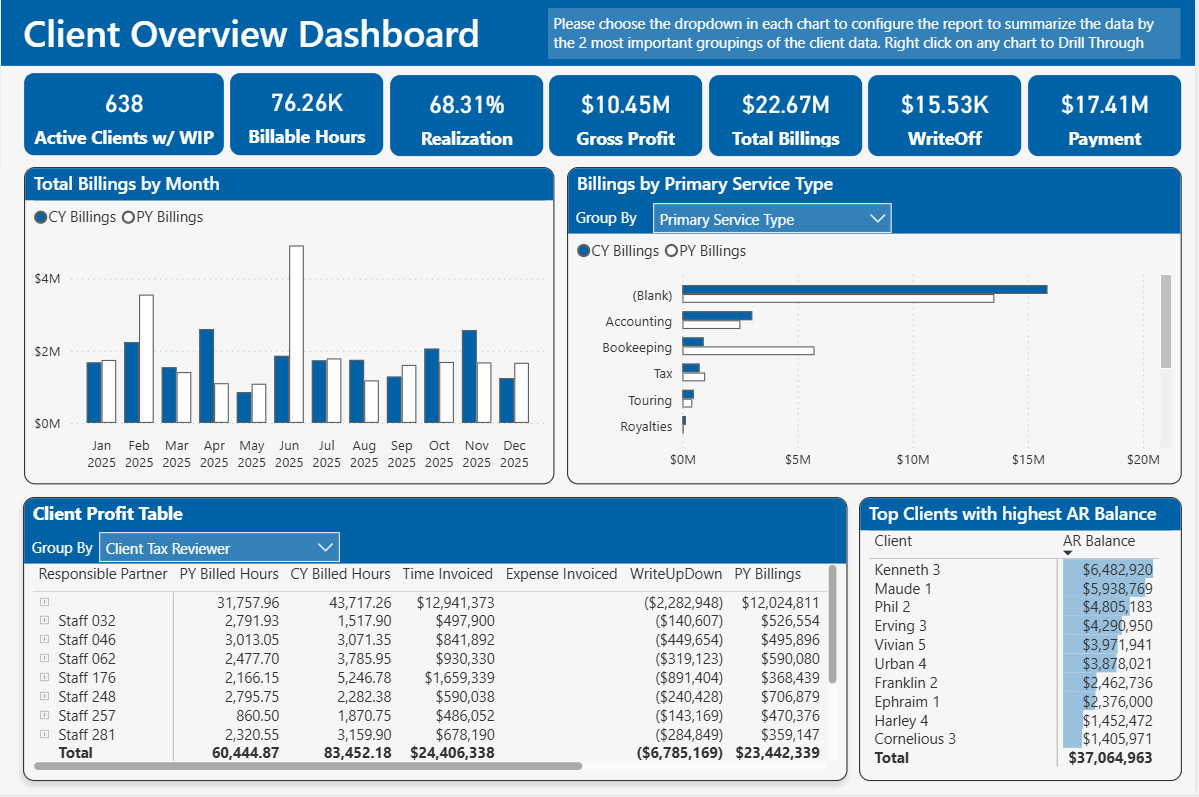
Task: Sort by WriteUpDown column header
Action: pos(675,574)
